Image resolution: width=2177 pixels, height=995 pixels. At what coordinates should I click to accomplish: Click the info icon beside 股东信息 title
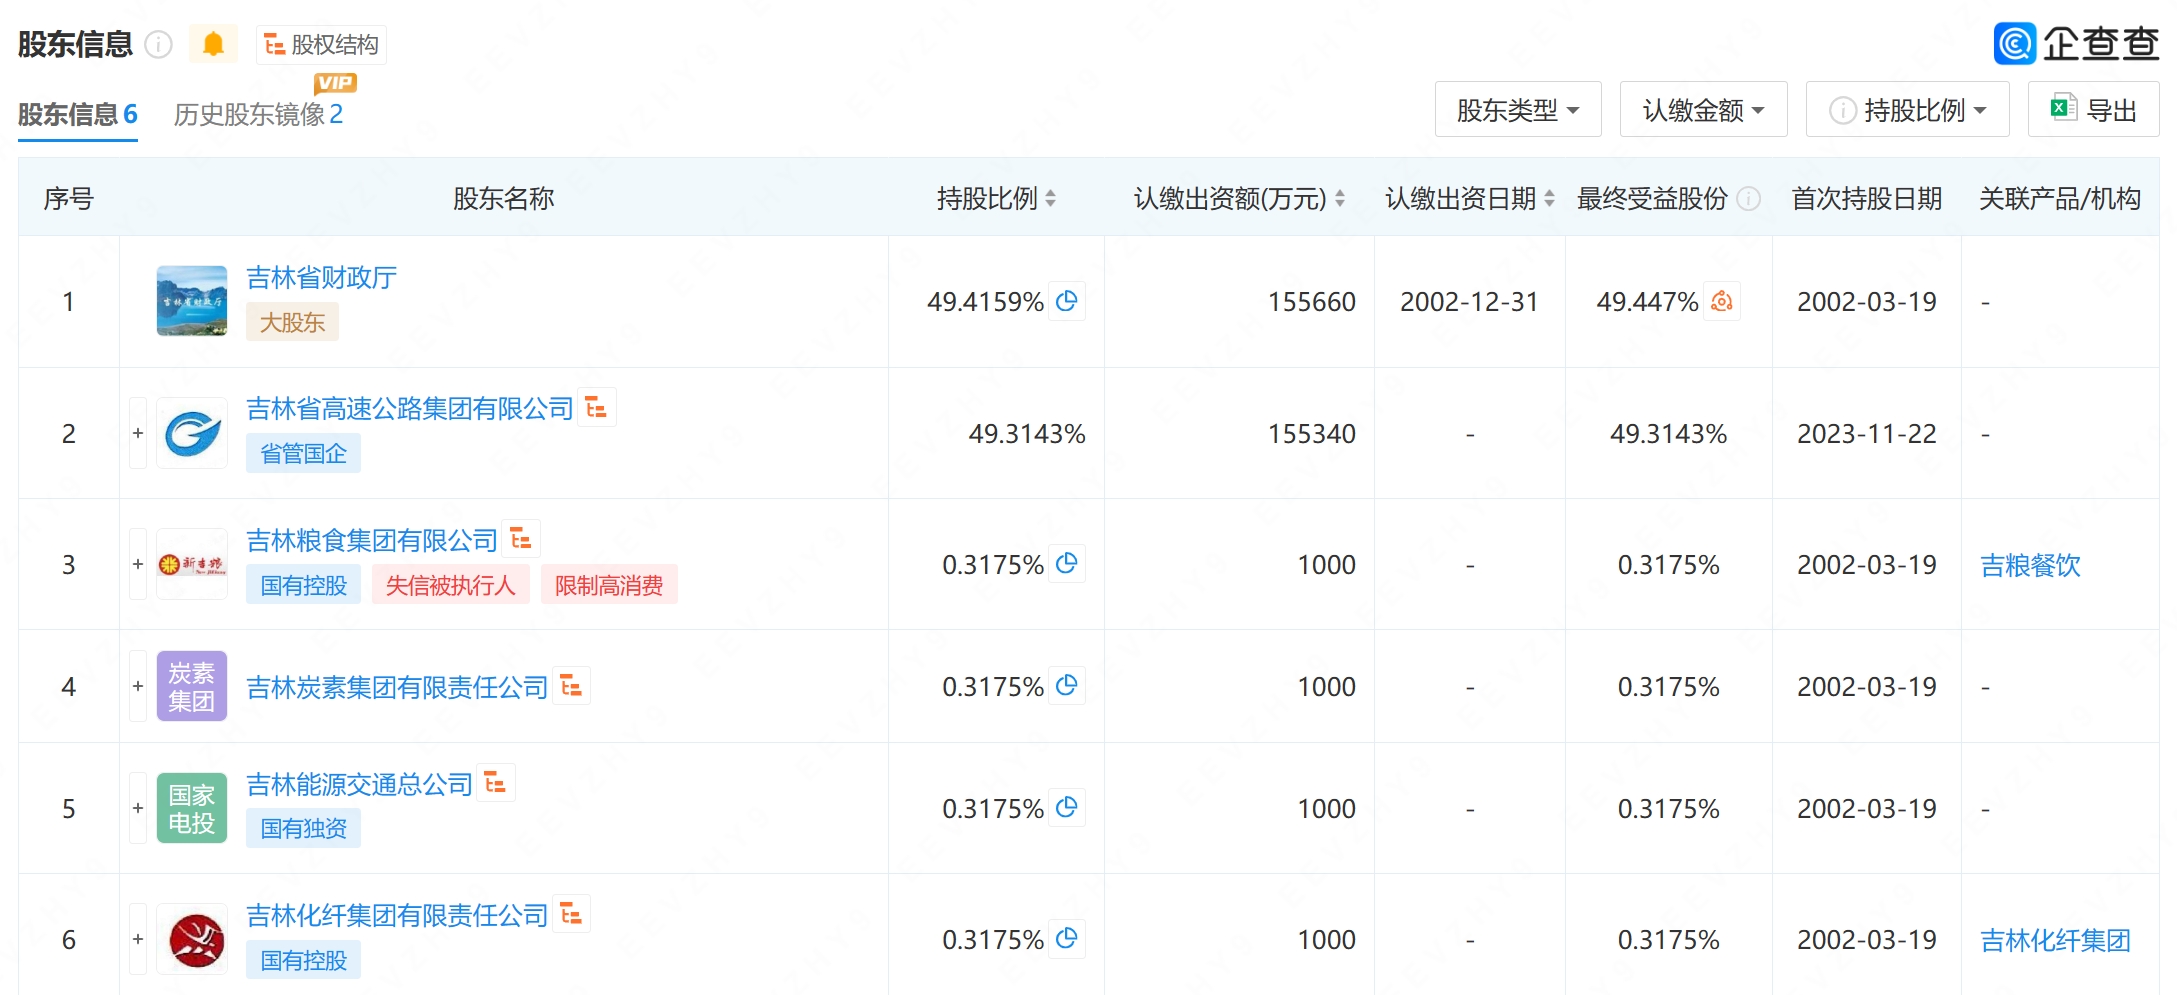(x=159, y=45)
